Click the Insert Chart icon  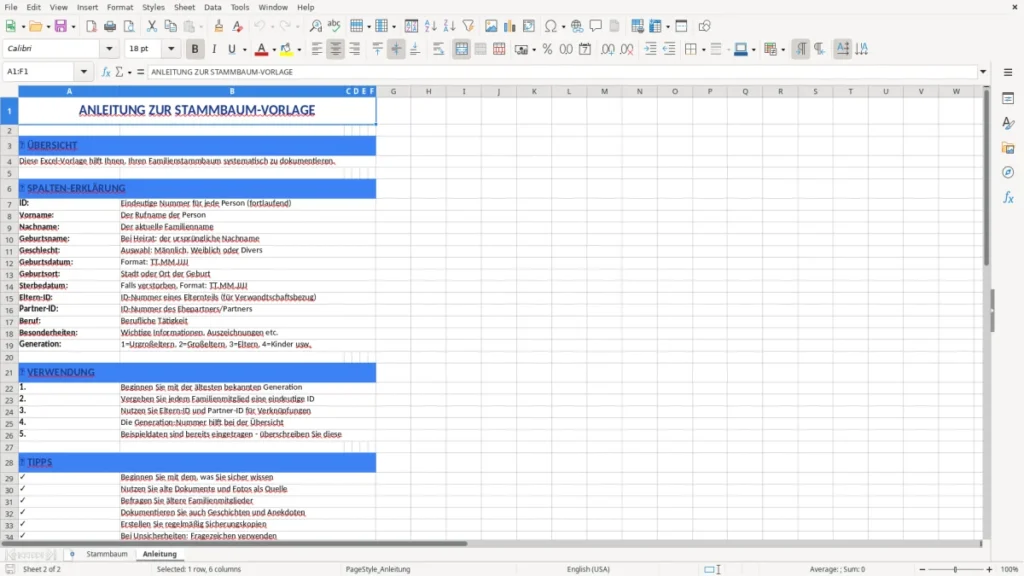click(509, 26)
